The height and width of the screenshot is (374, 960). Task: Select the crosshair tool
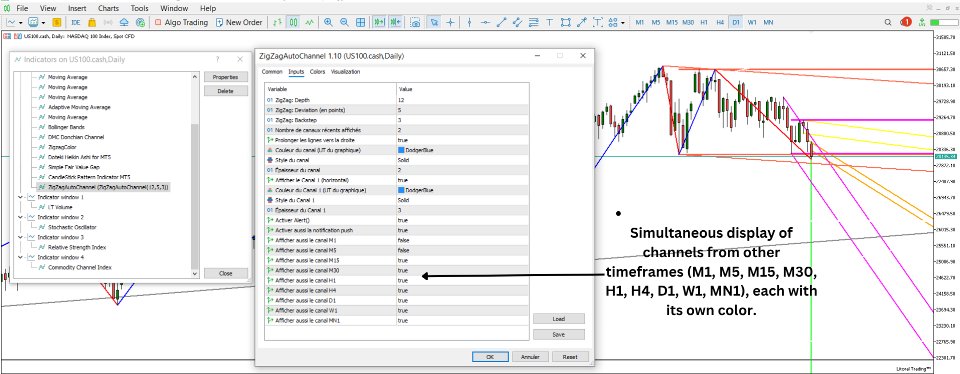[x=451, y=22]
